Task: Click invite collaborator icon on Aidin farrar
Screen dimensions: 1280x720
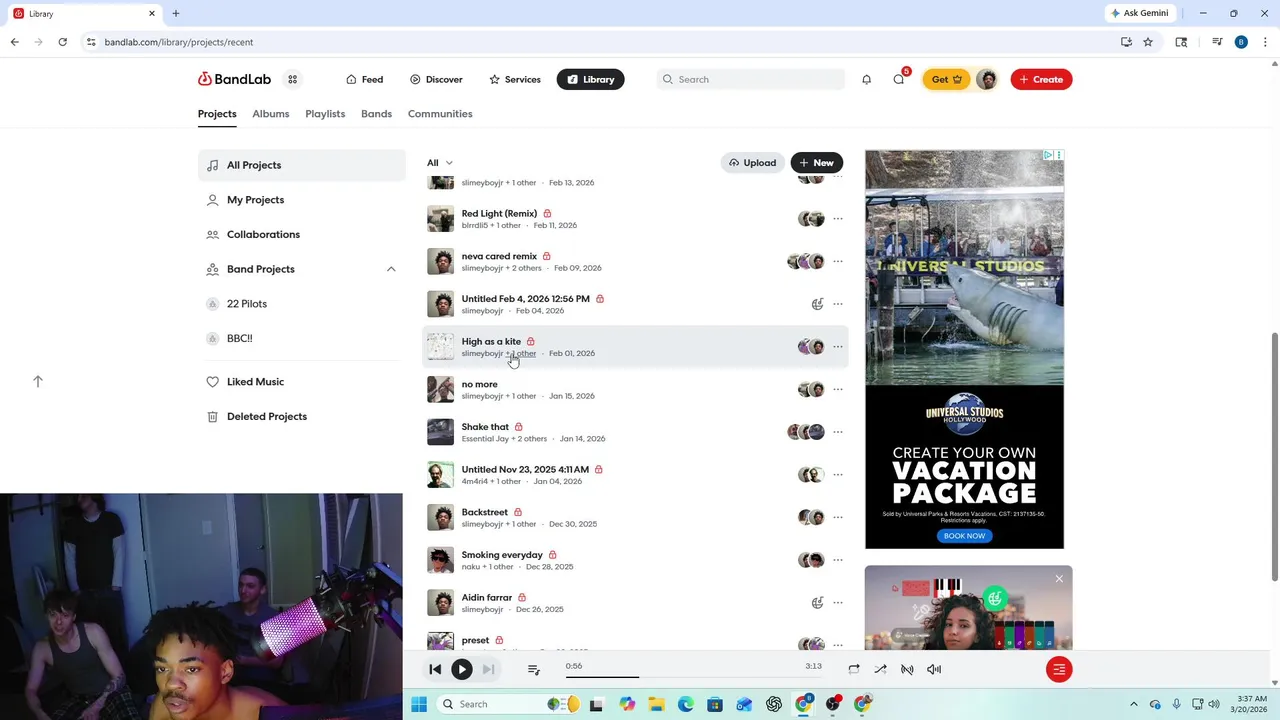Action: 817,603
